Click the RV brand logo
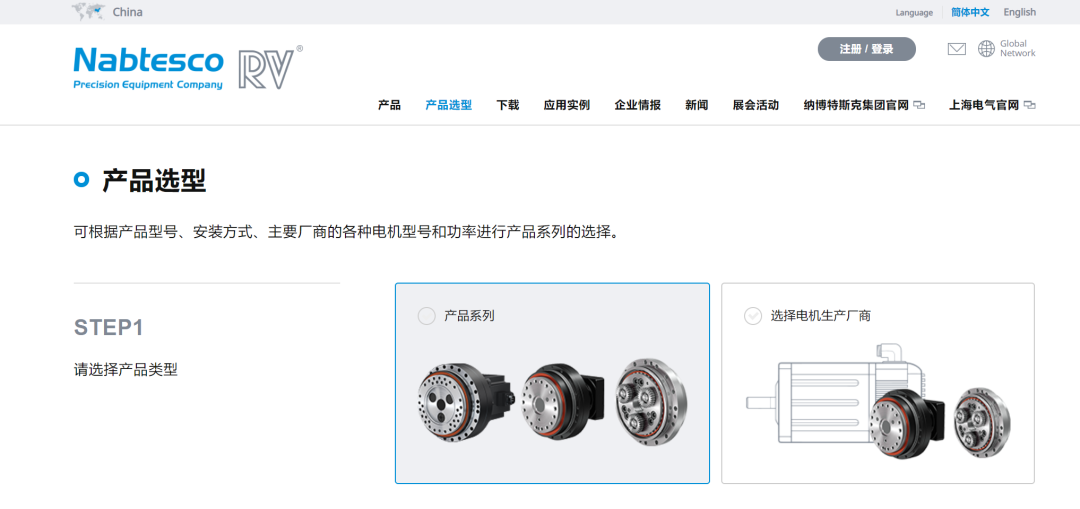The height and width of the screenshot is (509, 1080). [270, 67]
